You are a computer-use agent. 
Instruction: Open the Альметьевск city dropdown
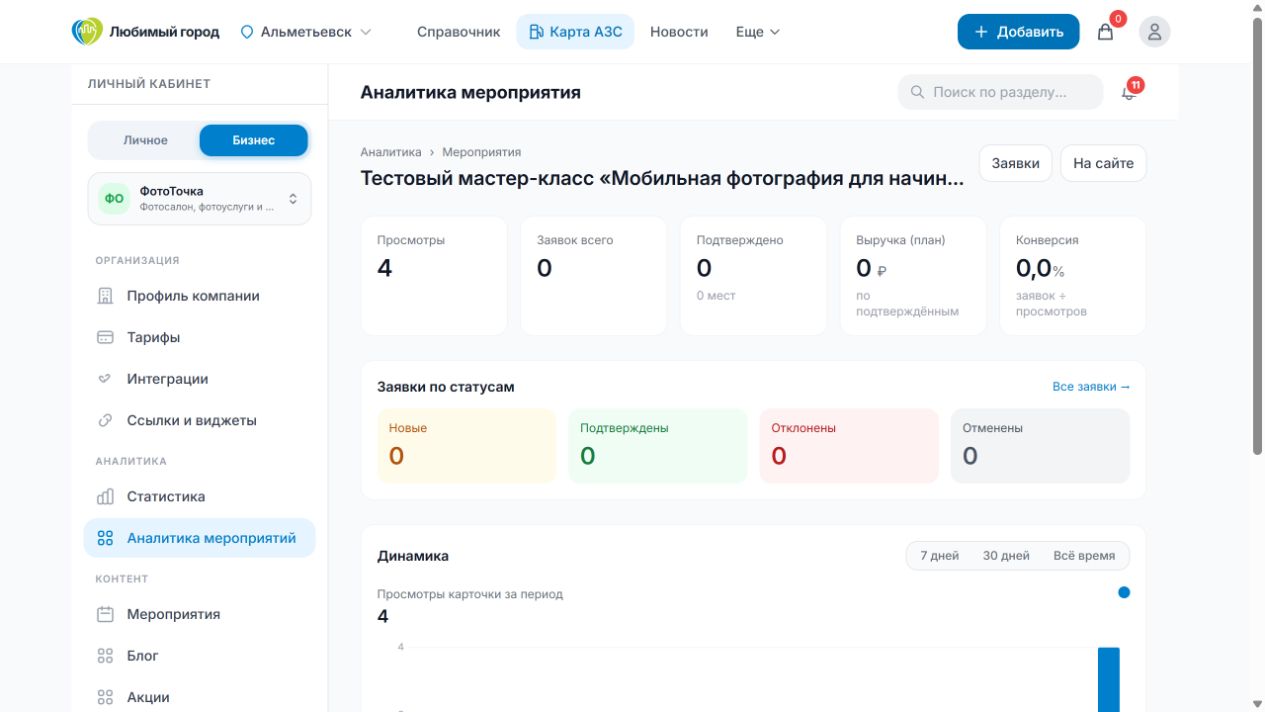click(x=306, y=32)
